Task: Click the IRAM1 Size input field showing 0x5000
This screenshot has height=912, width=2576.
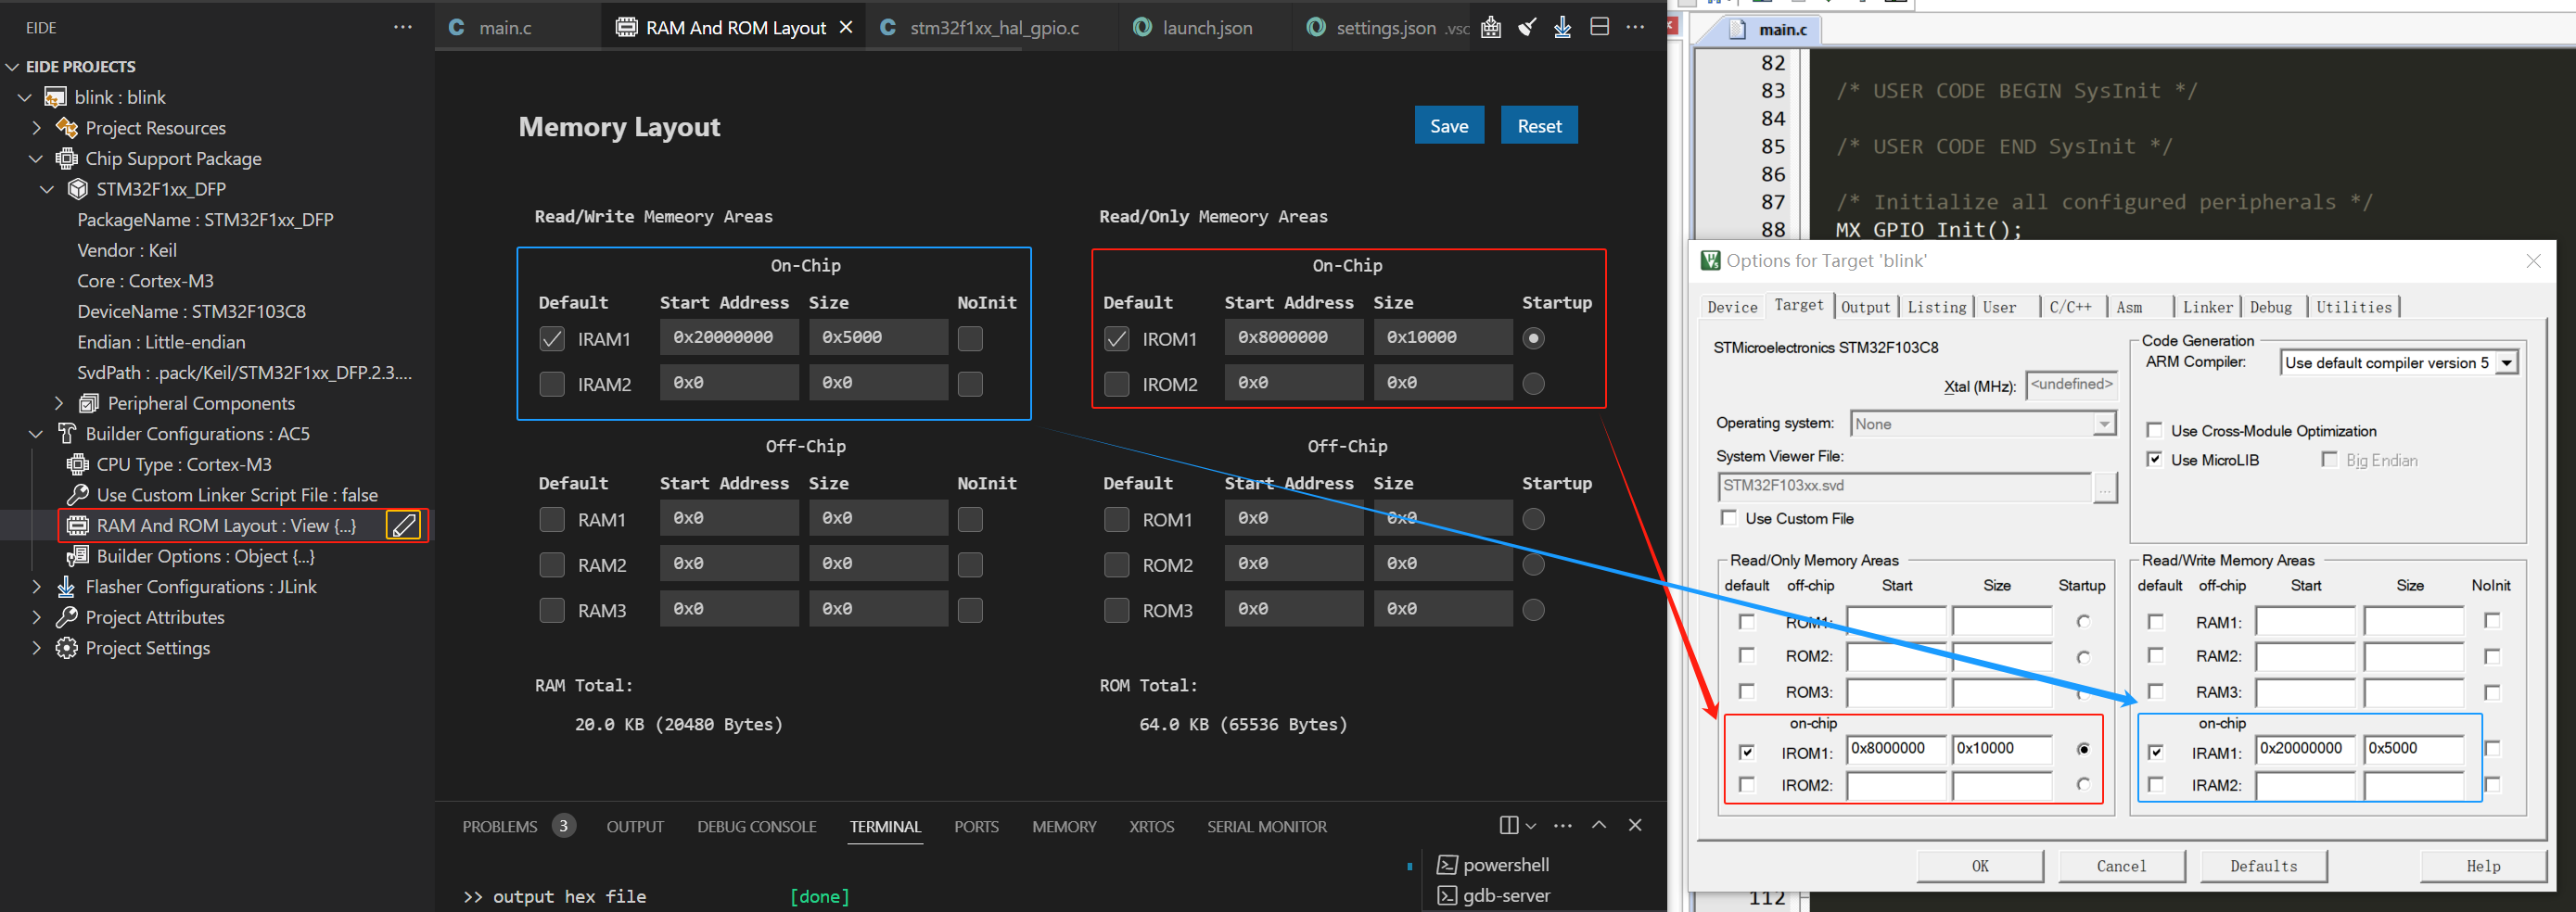Action: (x=878, y=338)
